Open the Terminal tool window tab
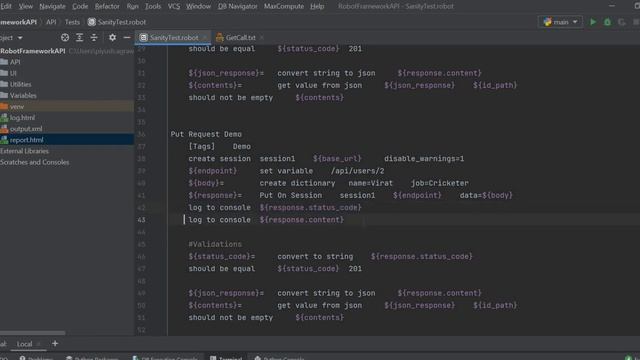 click(x=226, y=358)
